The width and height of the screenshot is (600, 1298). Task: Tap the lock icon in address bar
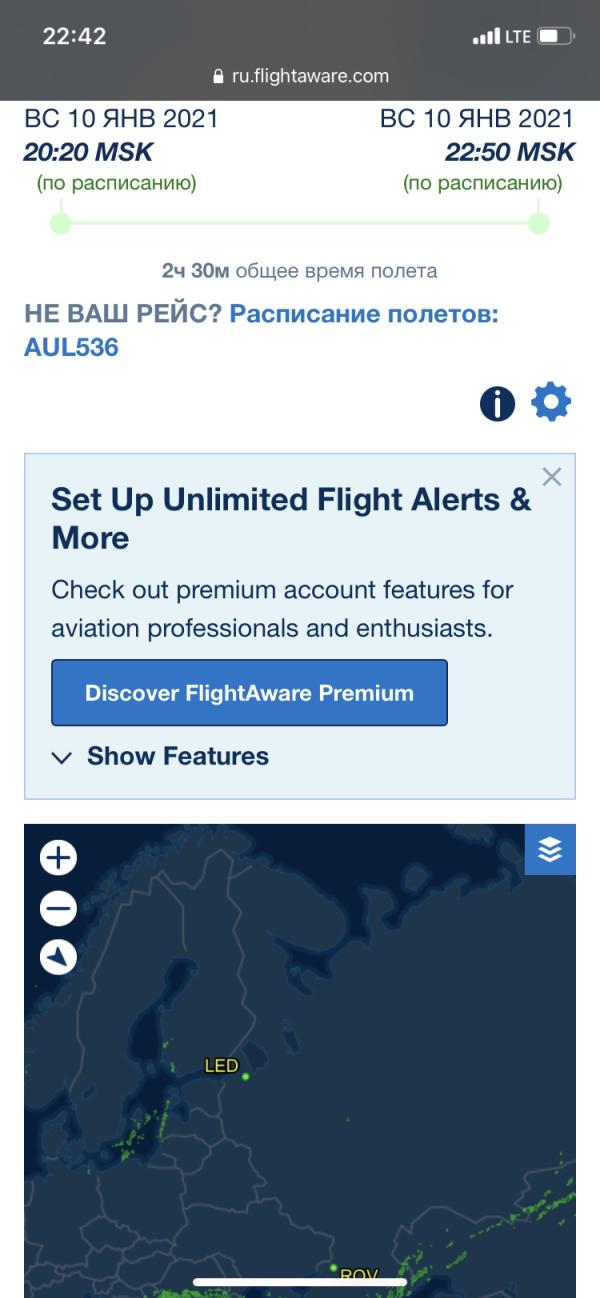pyautogui.click(x=219, y=76)
